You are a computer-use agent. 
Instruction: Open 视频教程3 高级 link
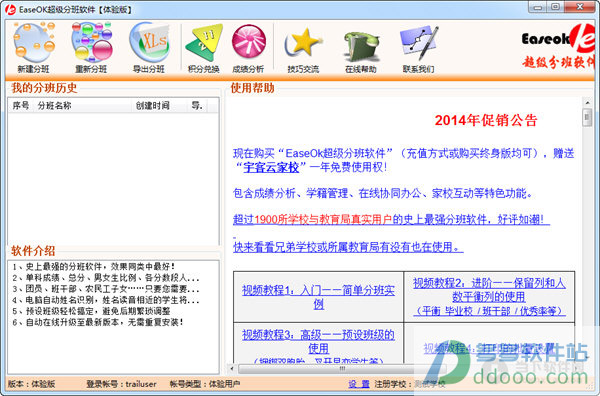(x=318, y=341)
